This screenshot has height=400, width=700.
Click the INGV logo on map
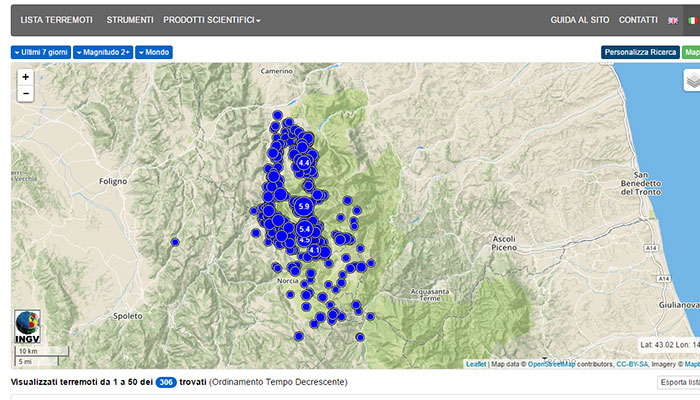pyautogui.click(x=27, y=327)
